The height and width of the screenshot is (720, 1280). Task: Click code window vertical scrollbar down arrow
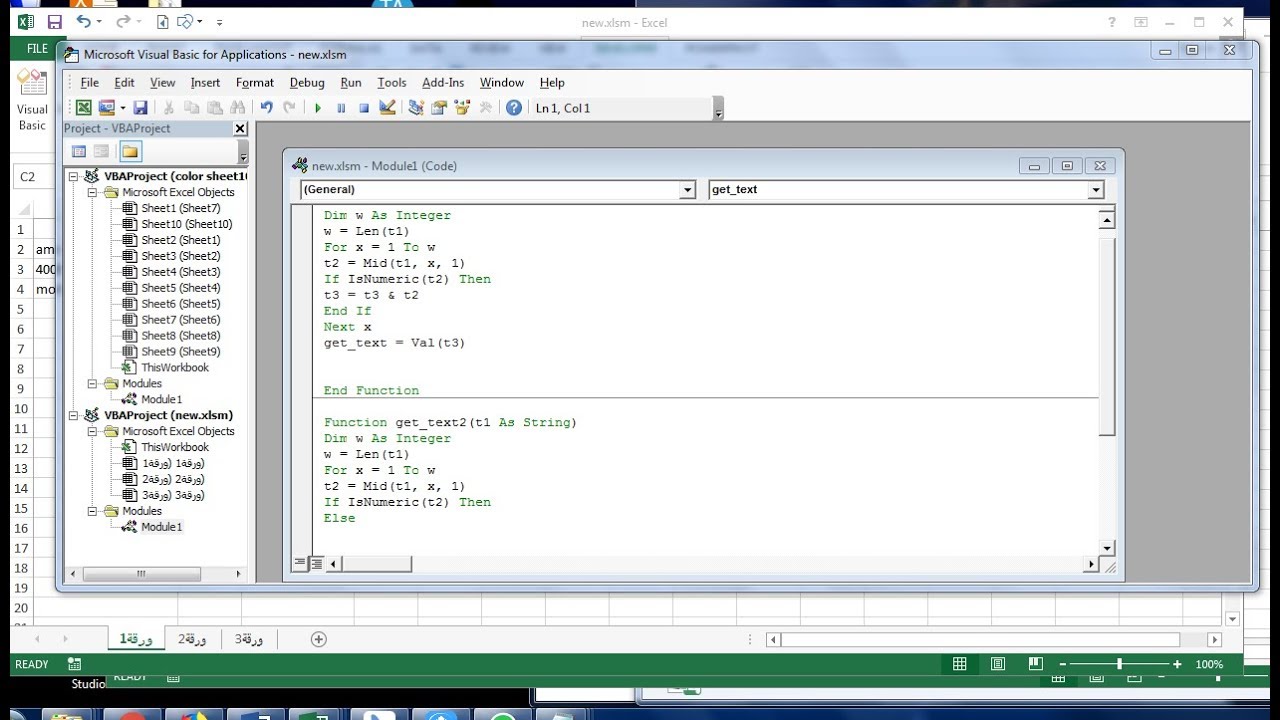coord(1107,548)
